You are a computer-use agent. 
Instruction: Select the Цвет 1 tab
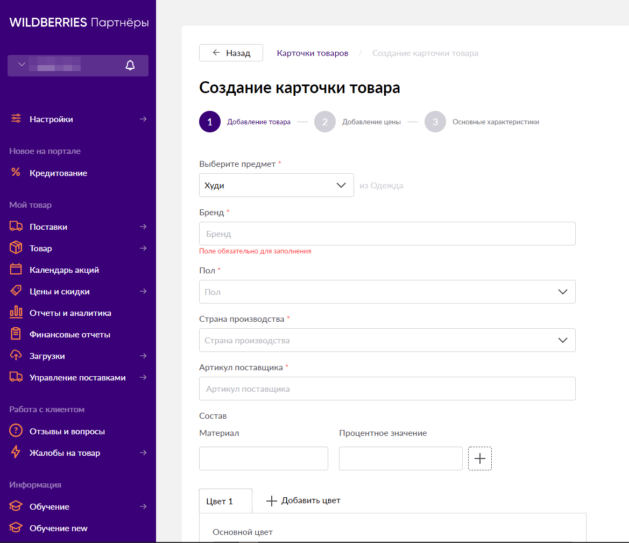click(226, 501)
